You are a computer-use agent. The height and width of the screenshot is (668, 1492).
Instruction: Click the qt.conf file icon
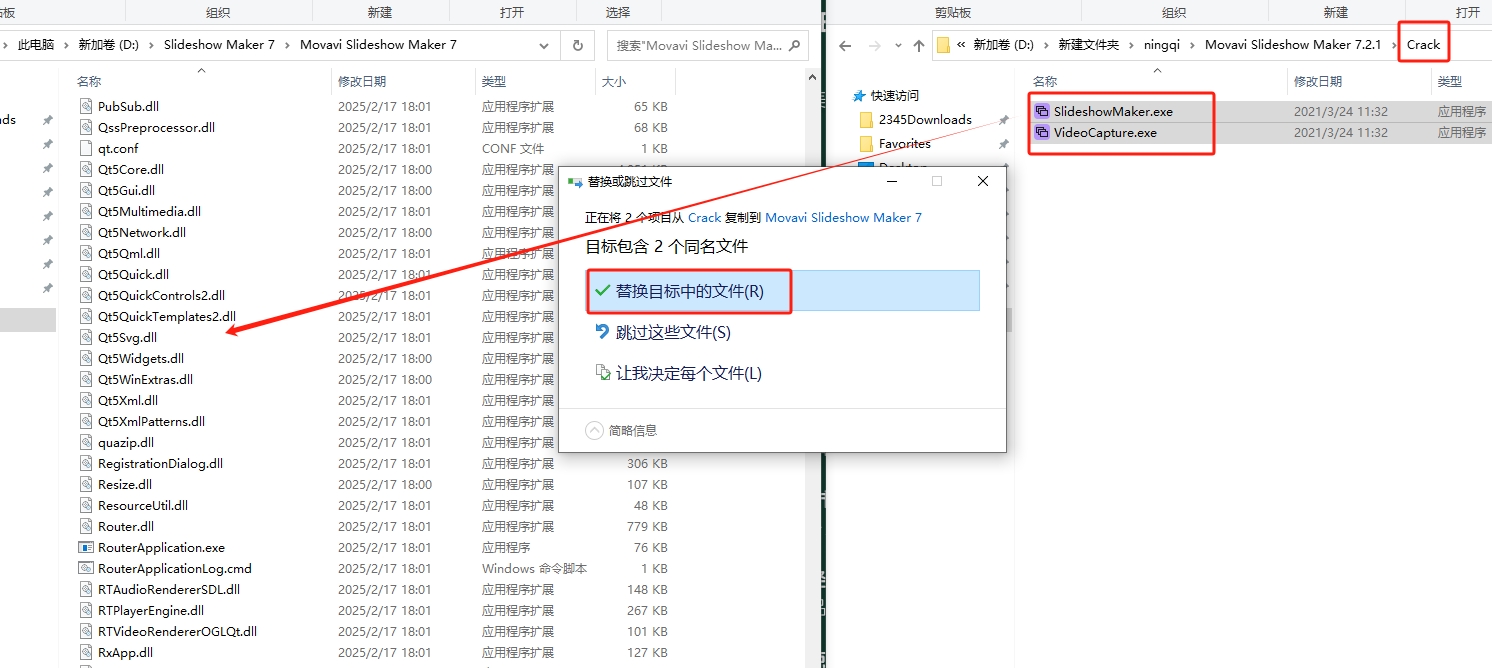tap(86, 148)
